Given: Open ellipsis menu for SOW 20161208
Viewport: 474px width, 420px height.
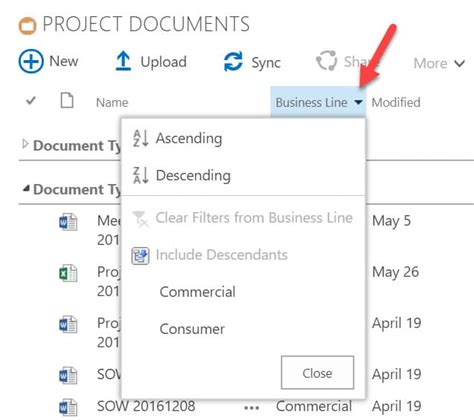Looking at the screenshot, I should [x=251, y=408].
